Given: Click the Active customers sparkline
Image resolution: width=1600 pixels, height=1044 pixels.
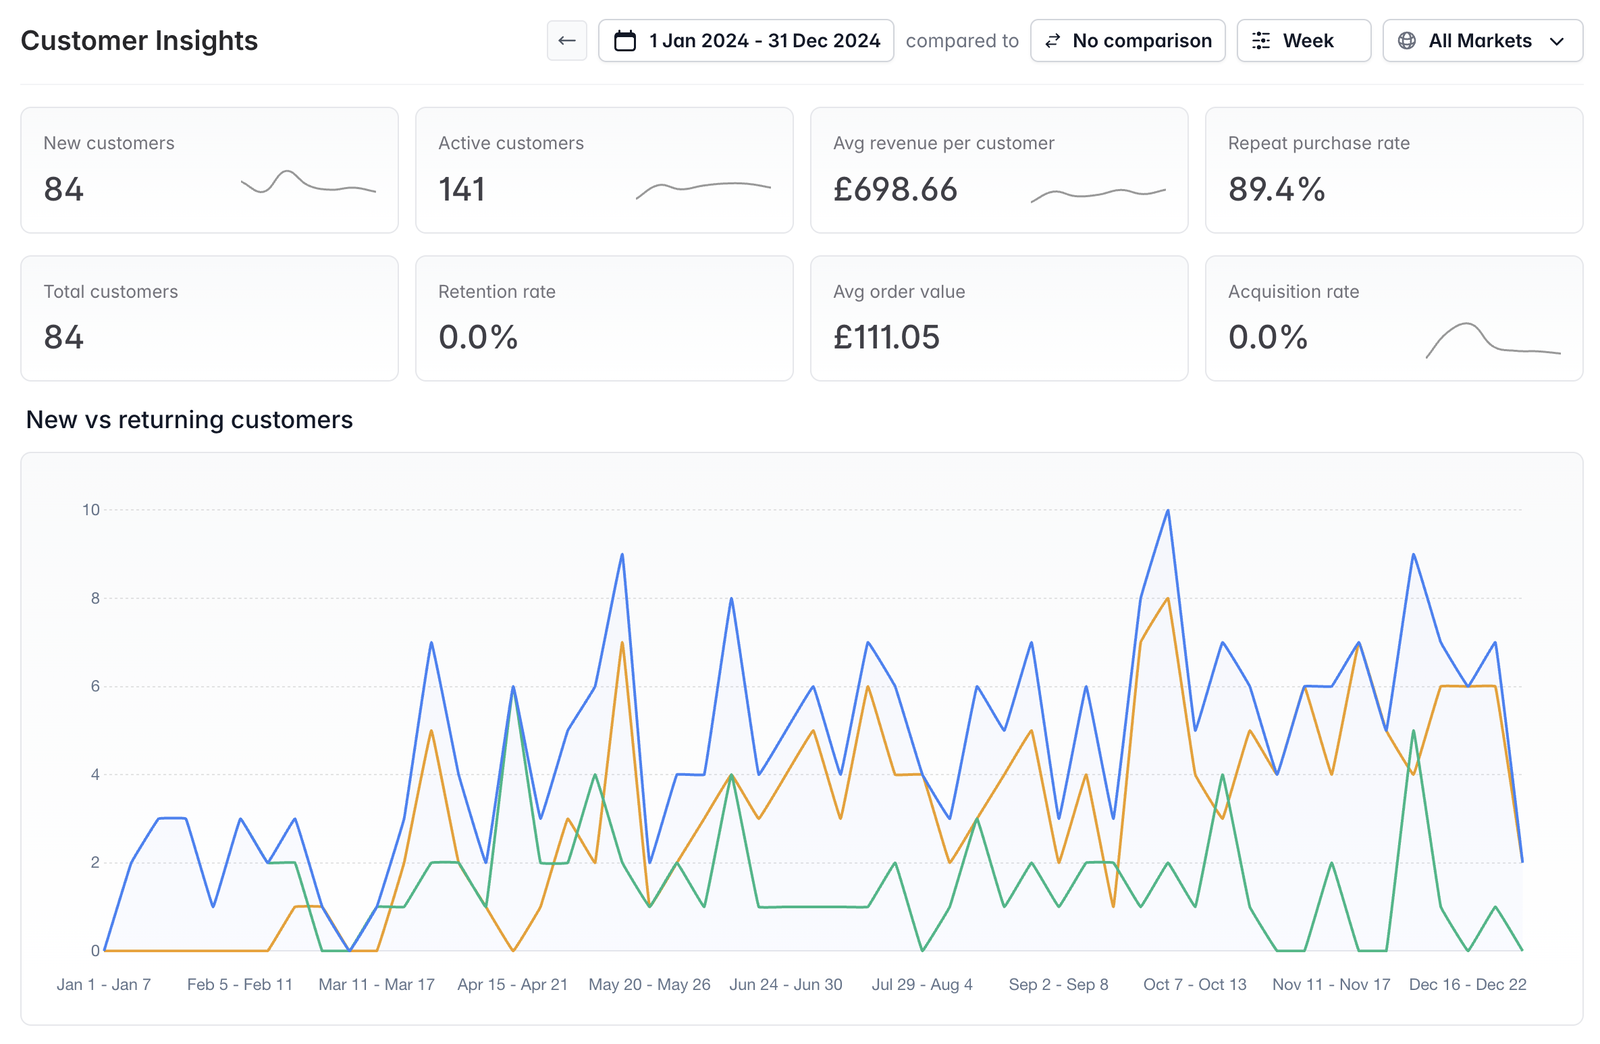Looking at the screenshot, I should point(703,190).
